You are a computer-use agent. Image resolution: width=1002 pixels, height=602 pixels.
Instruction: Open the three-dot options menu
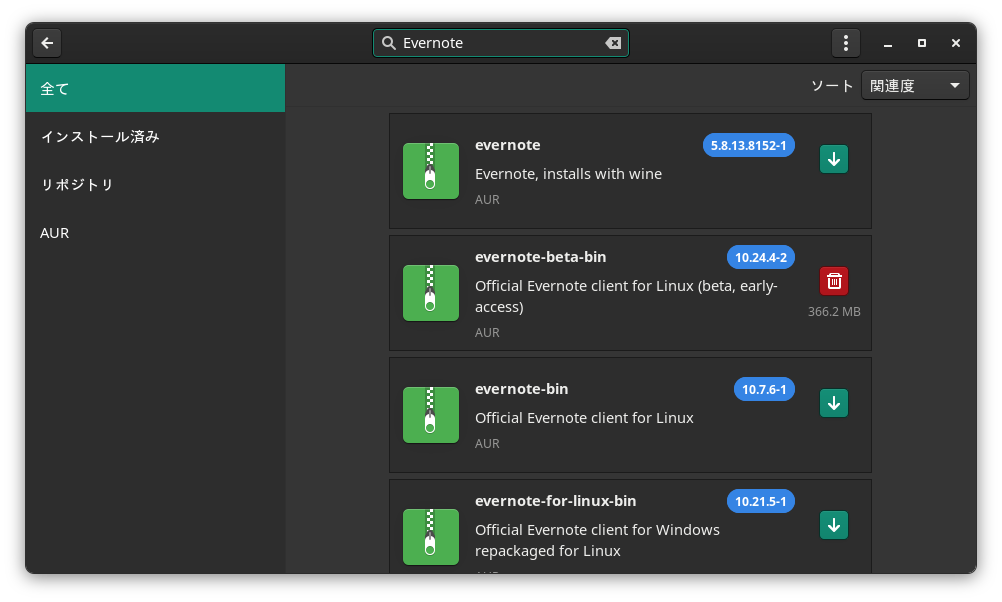point(845,43)
